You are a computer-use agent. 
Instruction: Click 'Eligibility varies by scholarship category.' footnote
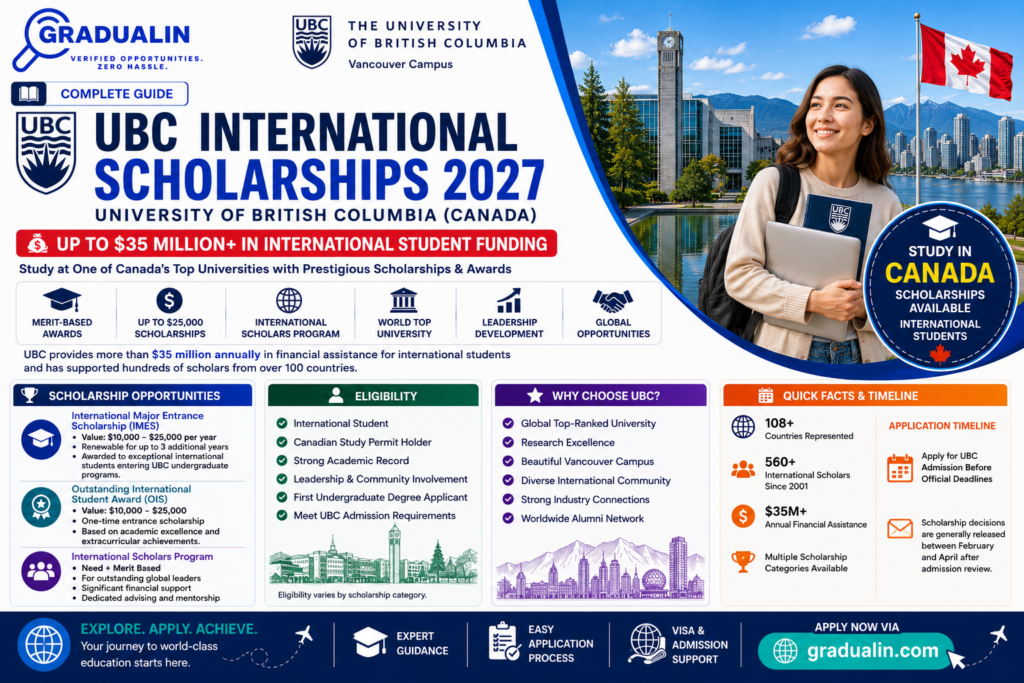tap(352, 595)
